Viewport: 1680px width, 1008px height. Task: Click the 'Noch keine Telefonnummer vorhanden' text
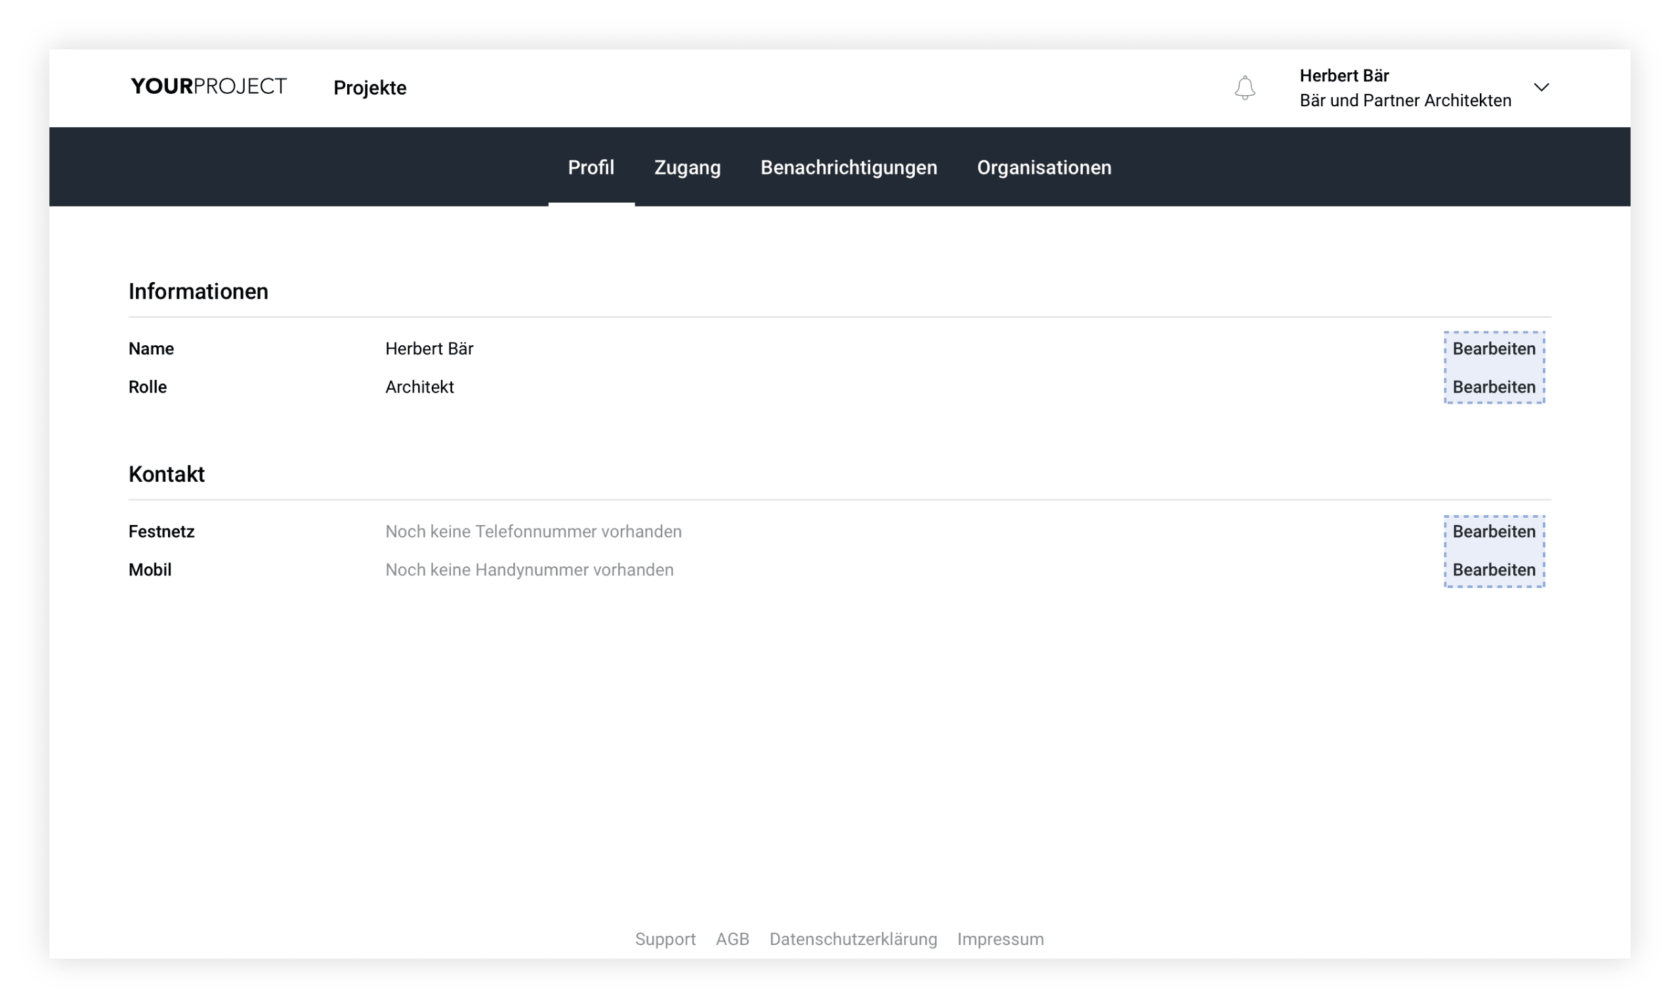tap(533, 532)
